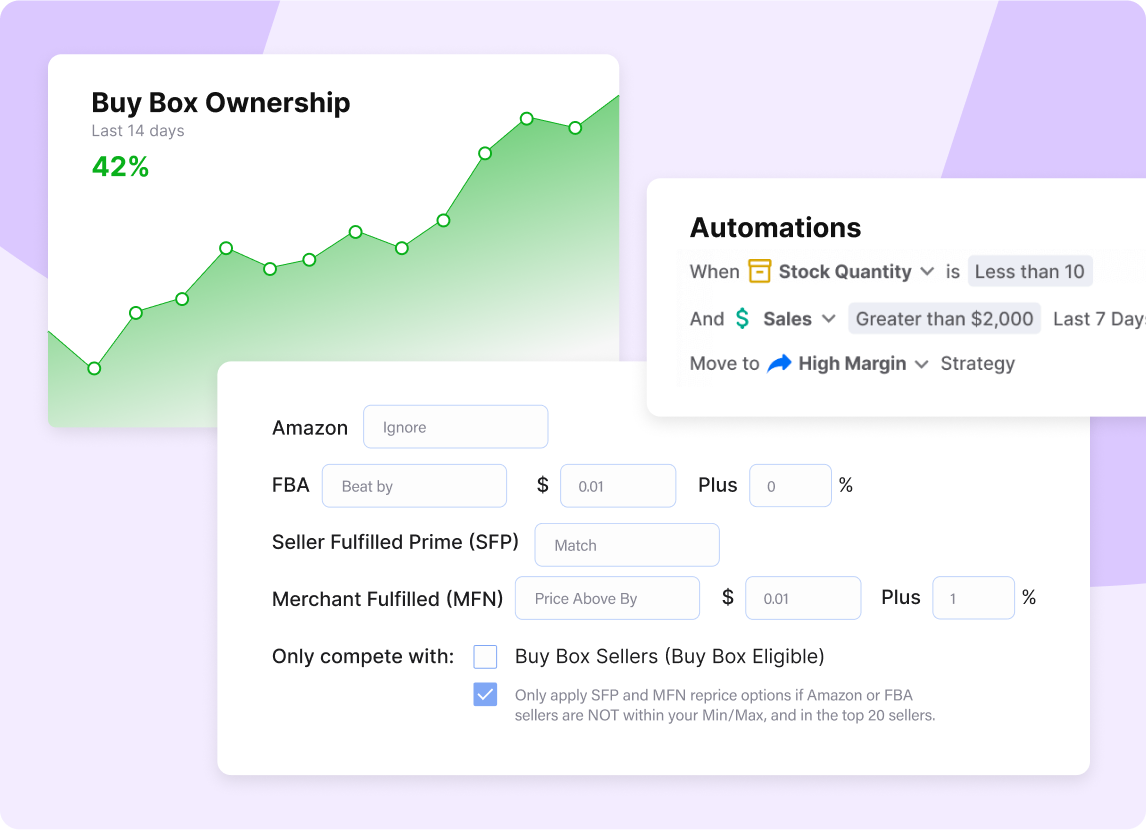Open the MFN Price Above By selector
The height and width of the screenshot is (830, 1146).
pyautogui.click(x=607, y=598)
